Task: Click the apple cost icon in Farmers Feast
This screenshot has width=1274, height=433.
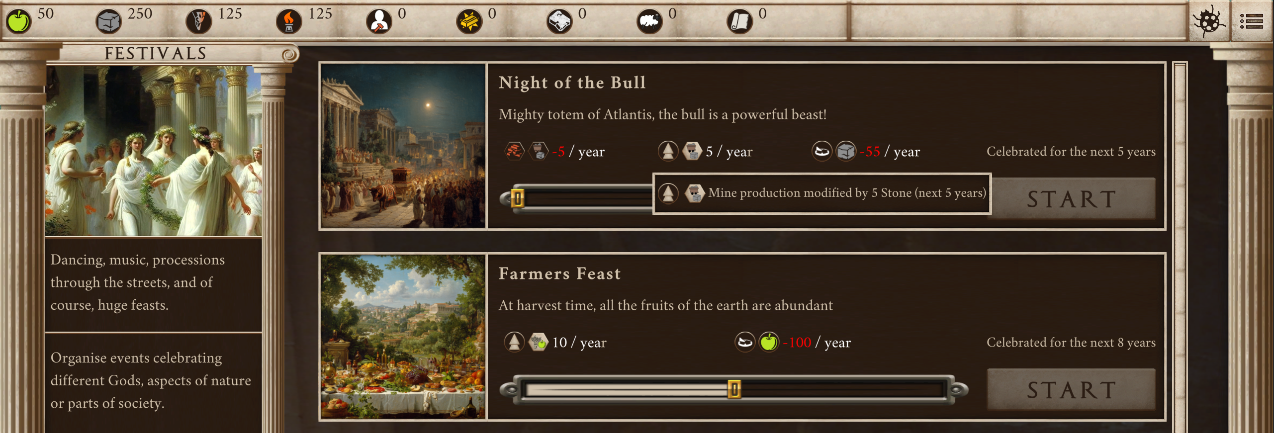Action: pos(768,342)
